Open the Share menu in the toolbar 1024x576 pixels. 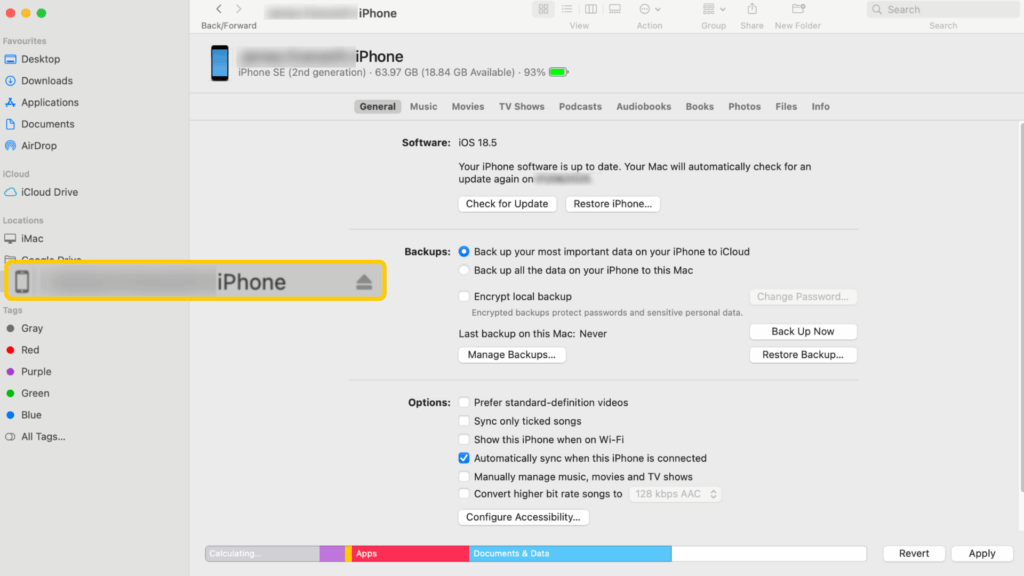click(x=752, y=9)
